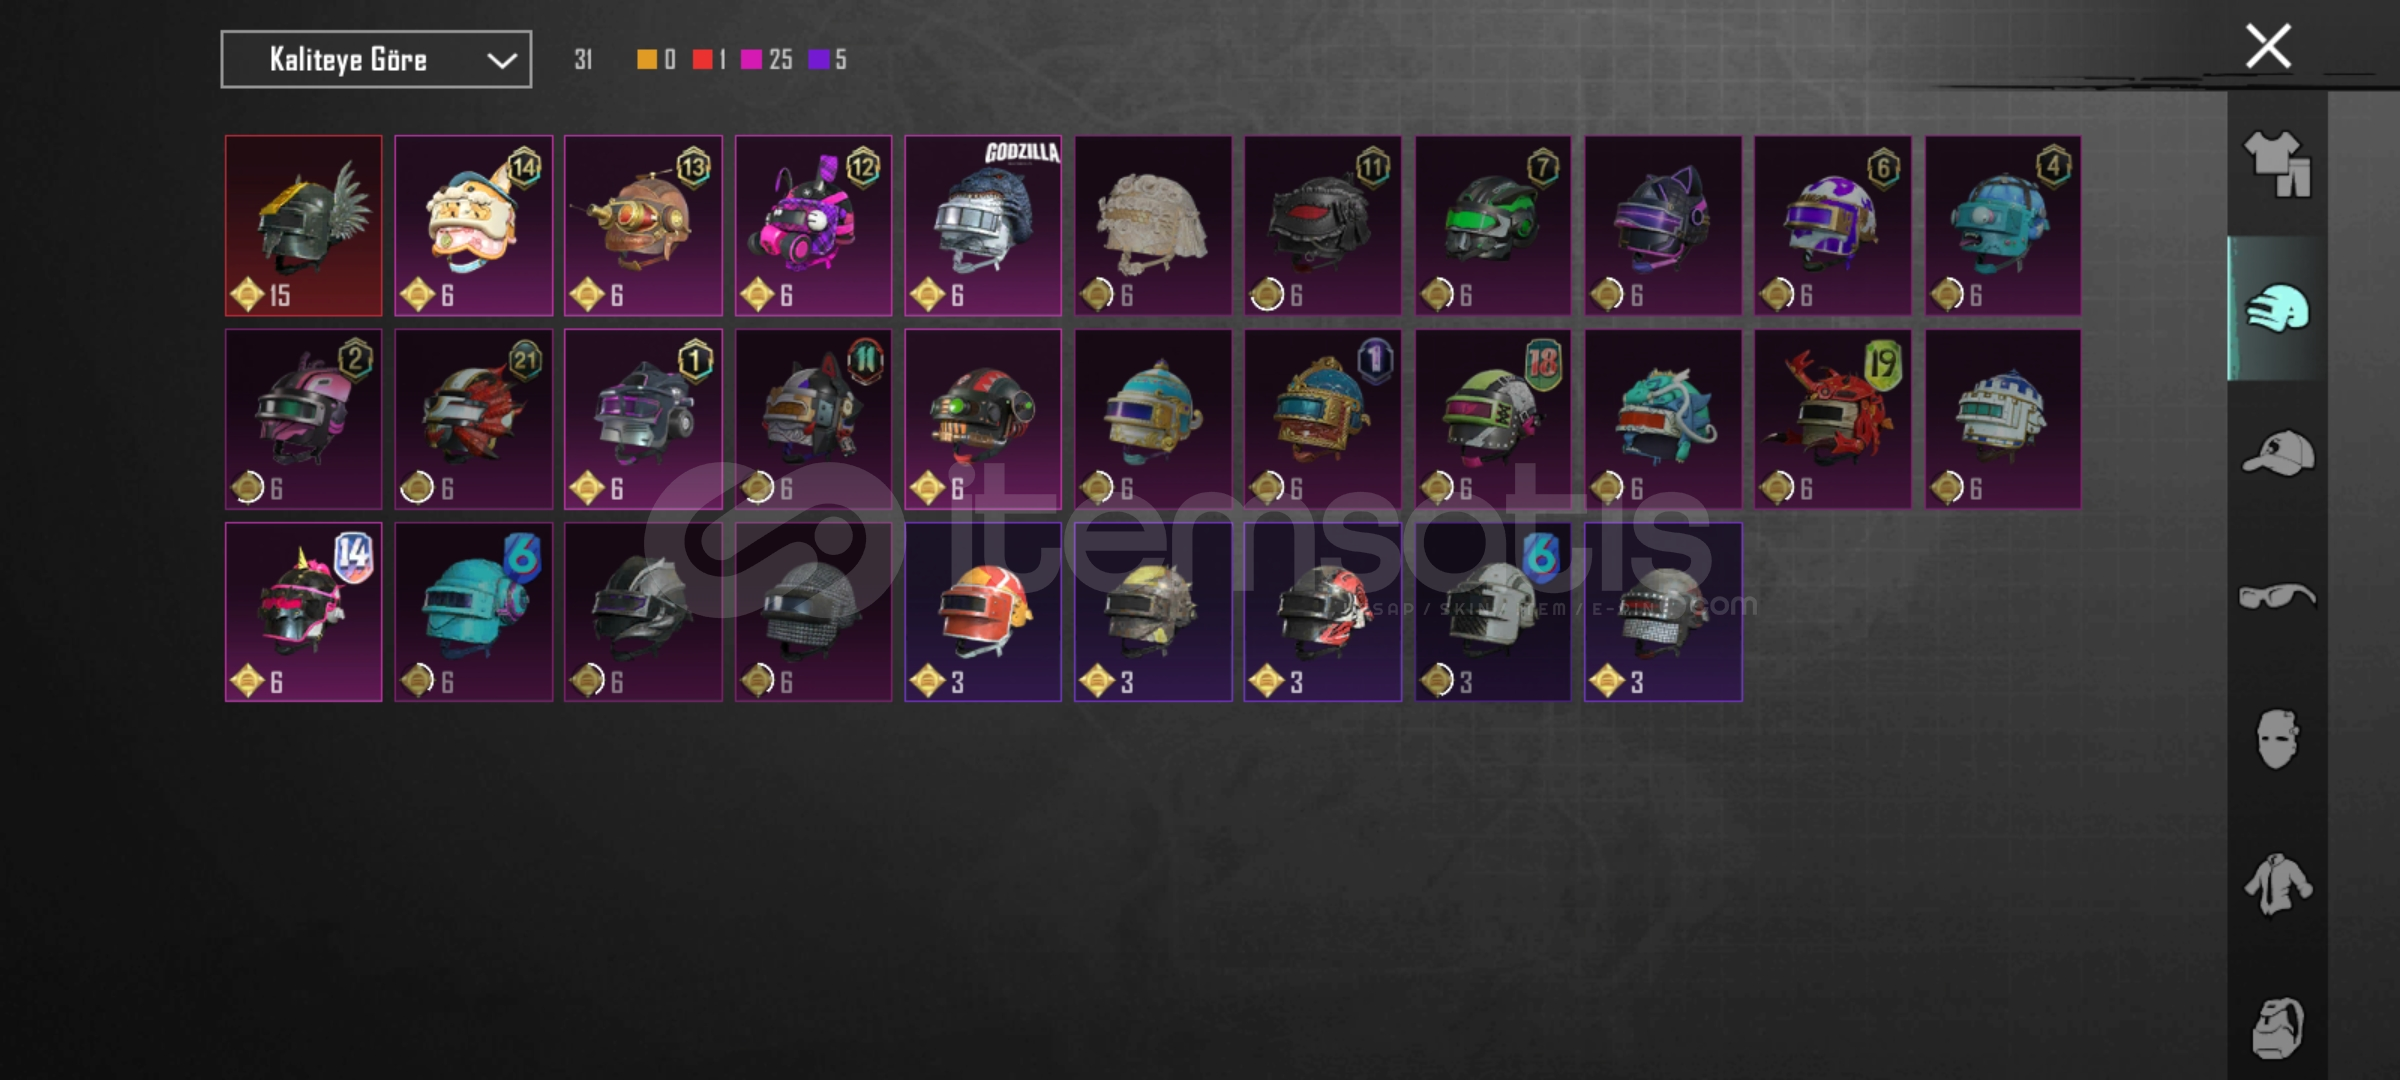
Task: Select the helmet category icon in sidebar
Action: [2278, 308]
